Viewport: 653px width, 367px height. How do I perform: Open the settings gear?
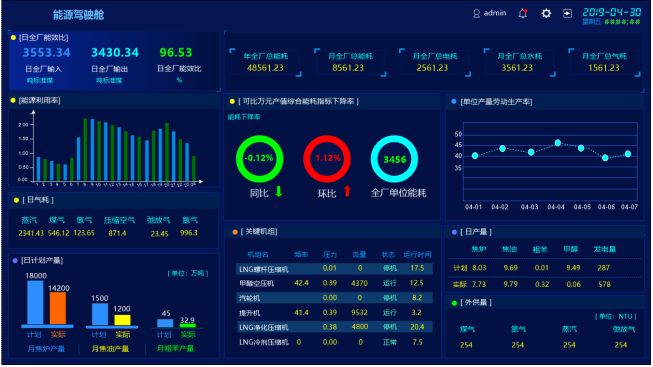point(546,14)
